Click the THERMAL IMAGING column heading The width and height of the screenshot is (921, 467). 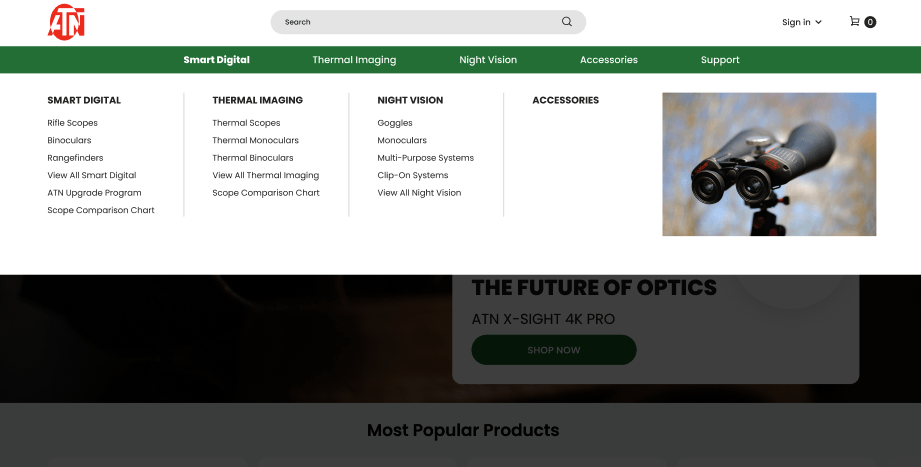(x=257, y=100)
